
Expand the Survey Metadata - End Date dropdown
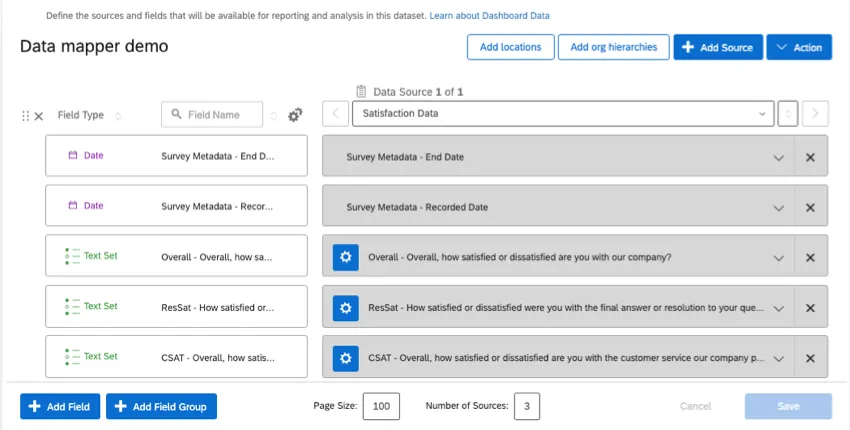[x=778, y=157]
